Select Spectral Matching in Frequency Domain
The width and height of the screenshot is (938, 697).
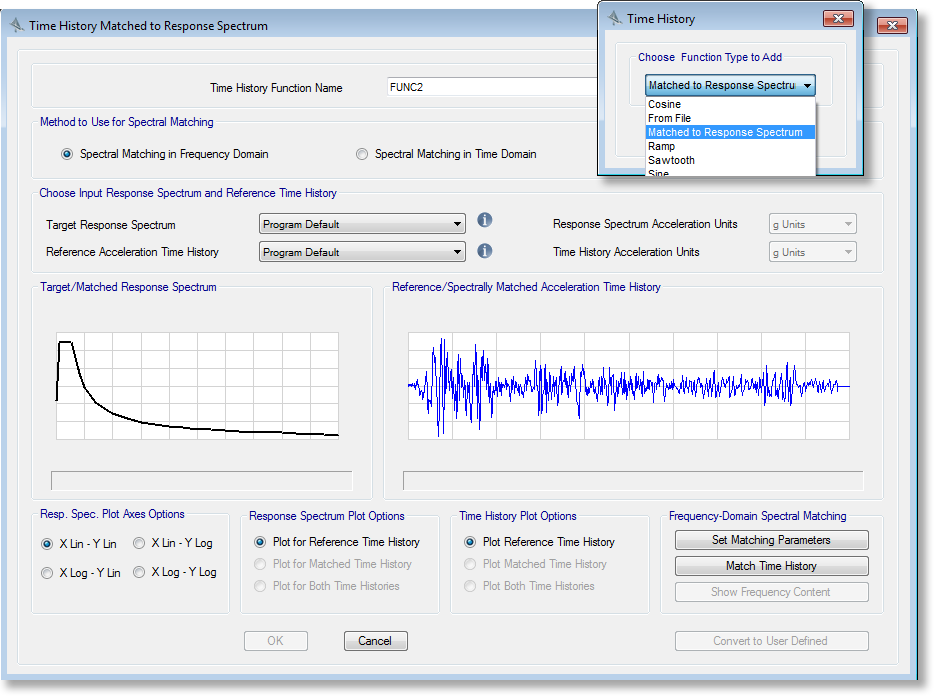click(67, 154)
